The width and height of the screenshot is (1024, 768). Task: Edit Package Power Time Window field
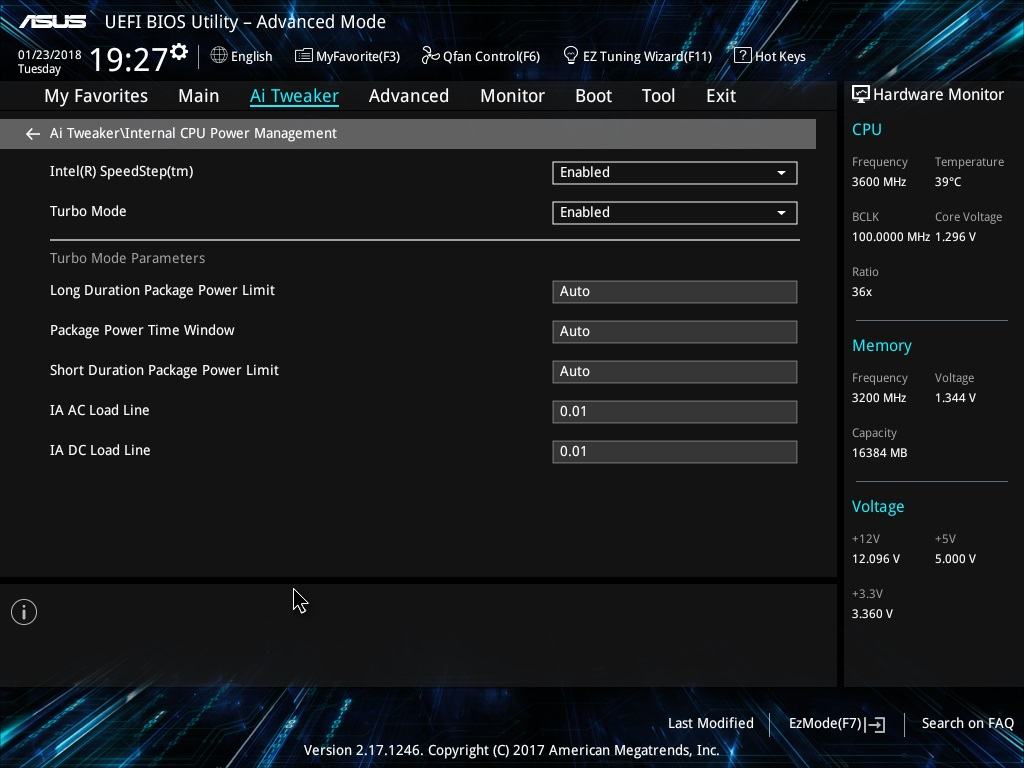(675, 332)
